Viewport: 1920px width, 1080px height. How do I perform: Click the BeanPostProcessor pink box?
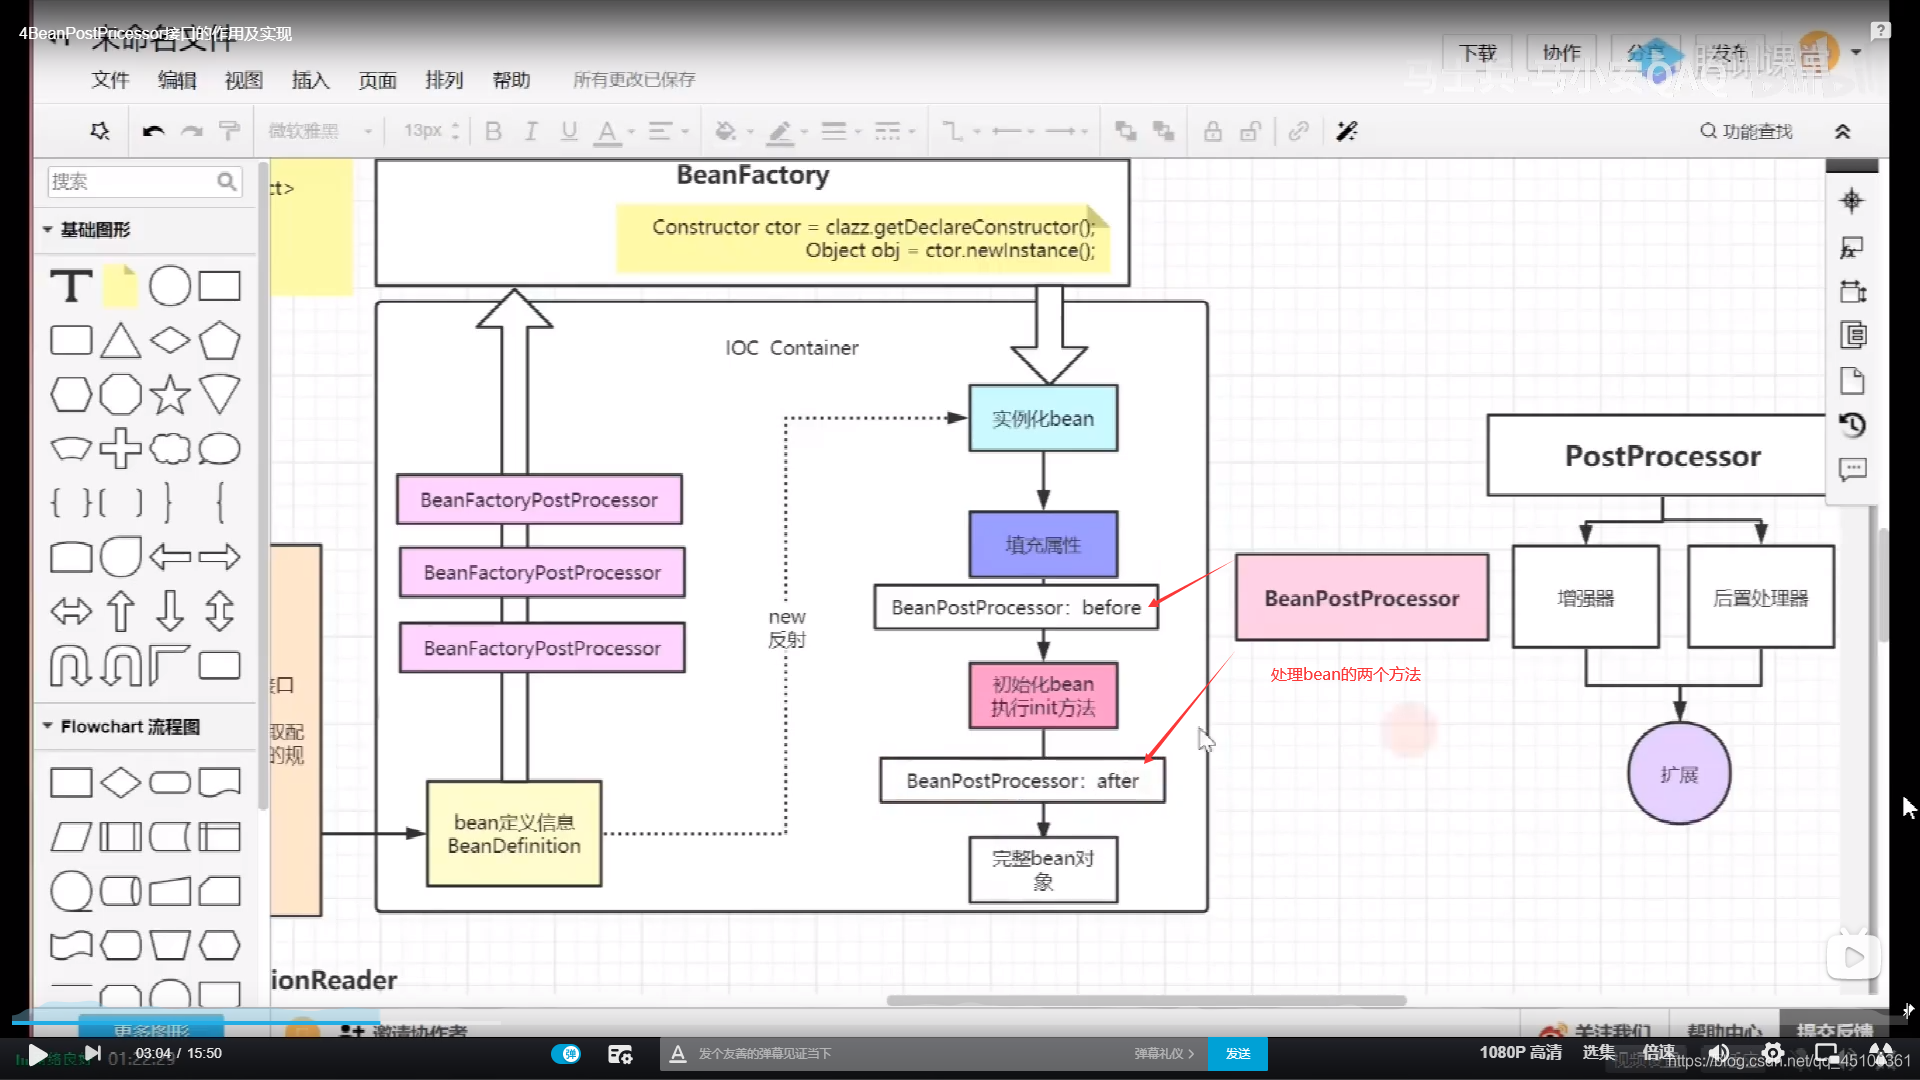click(1362, 598)
